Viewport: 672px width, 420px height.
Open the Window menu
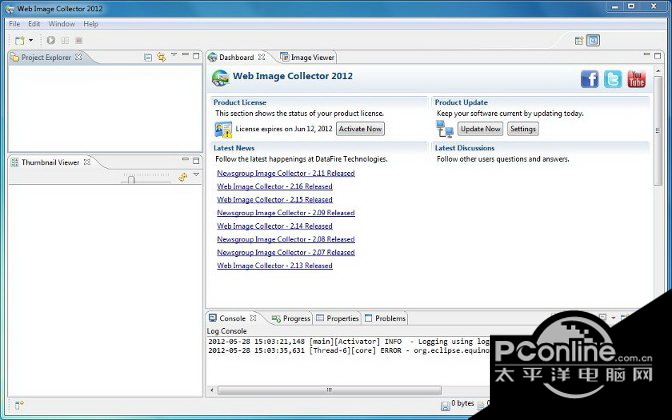click(61, 24)
